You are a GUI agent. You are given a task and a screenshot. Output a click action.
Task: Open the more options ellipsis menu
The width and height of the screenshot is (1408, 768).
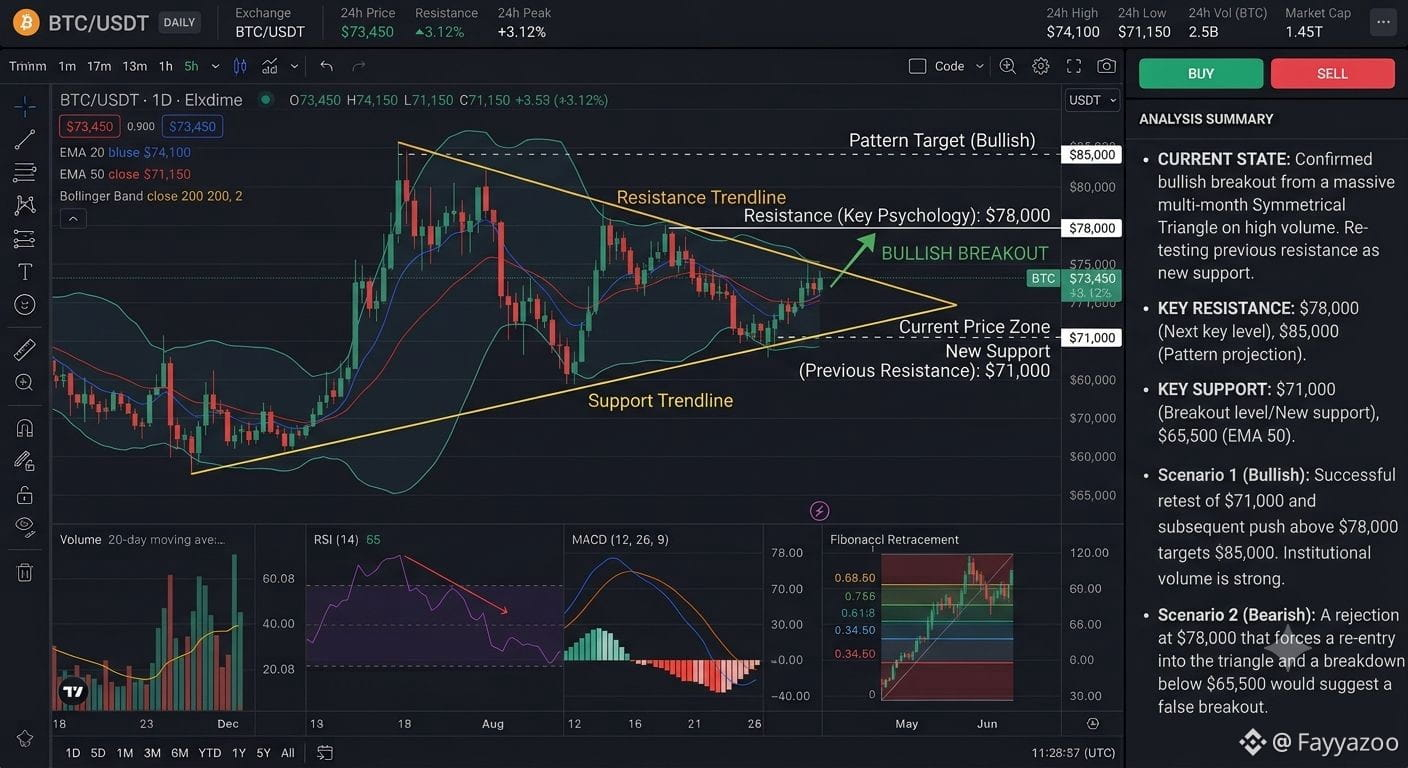pyautogui.click(x=1383, y=22)
